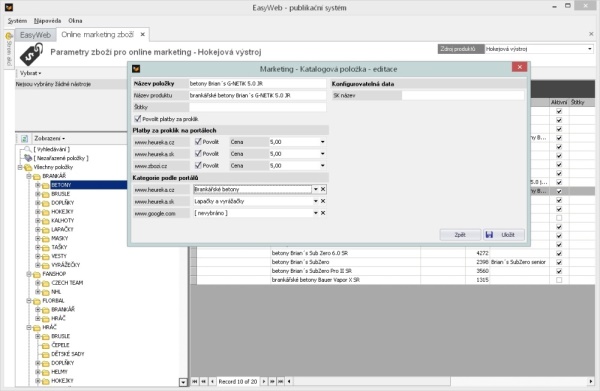Clear the www.heureka.cz category selection
Screen dimensions: 600x391
point(323,189)
